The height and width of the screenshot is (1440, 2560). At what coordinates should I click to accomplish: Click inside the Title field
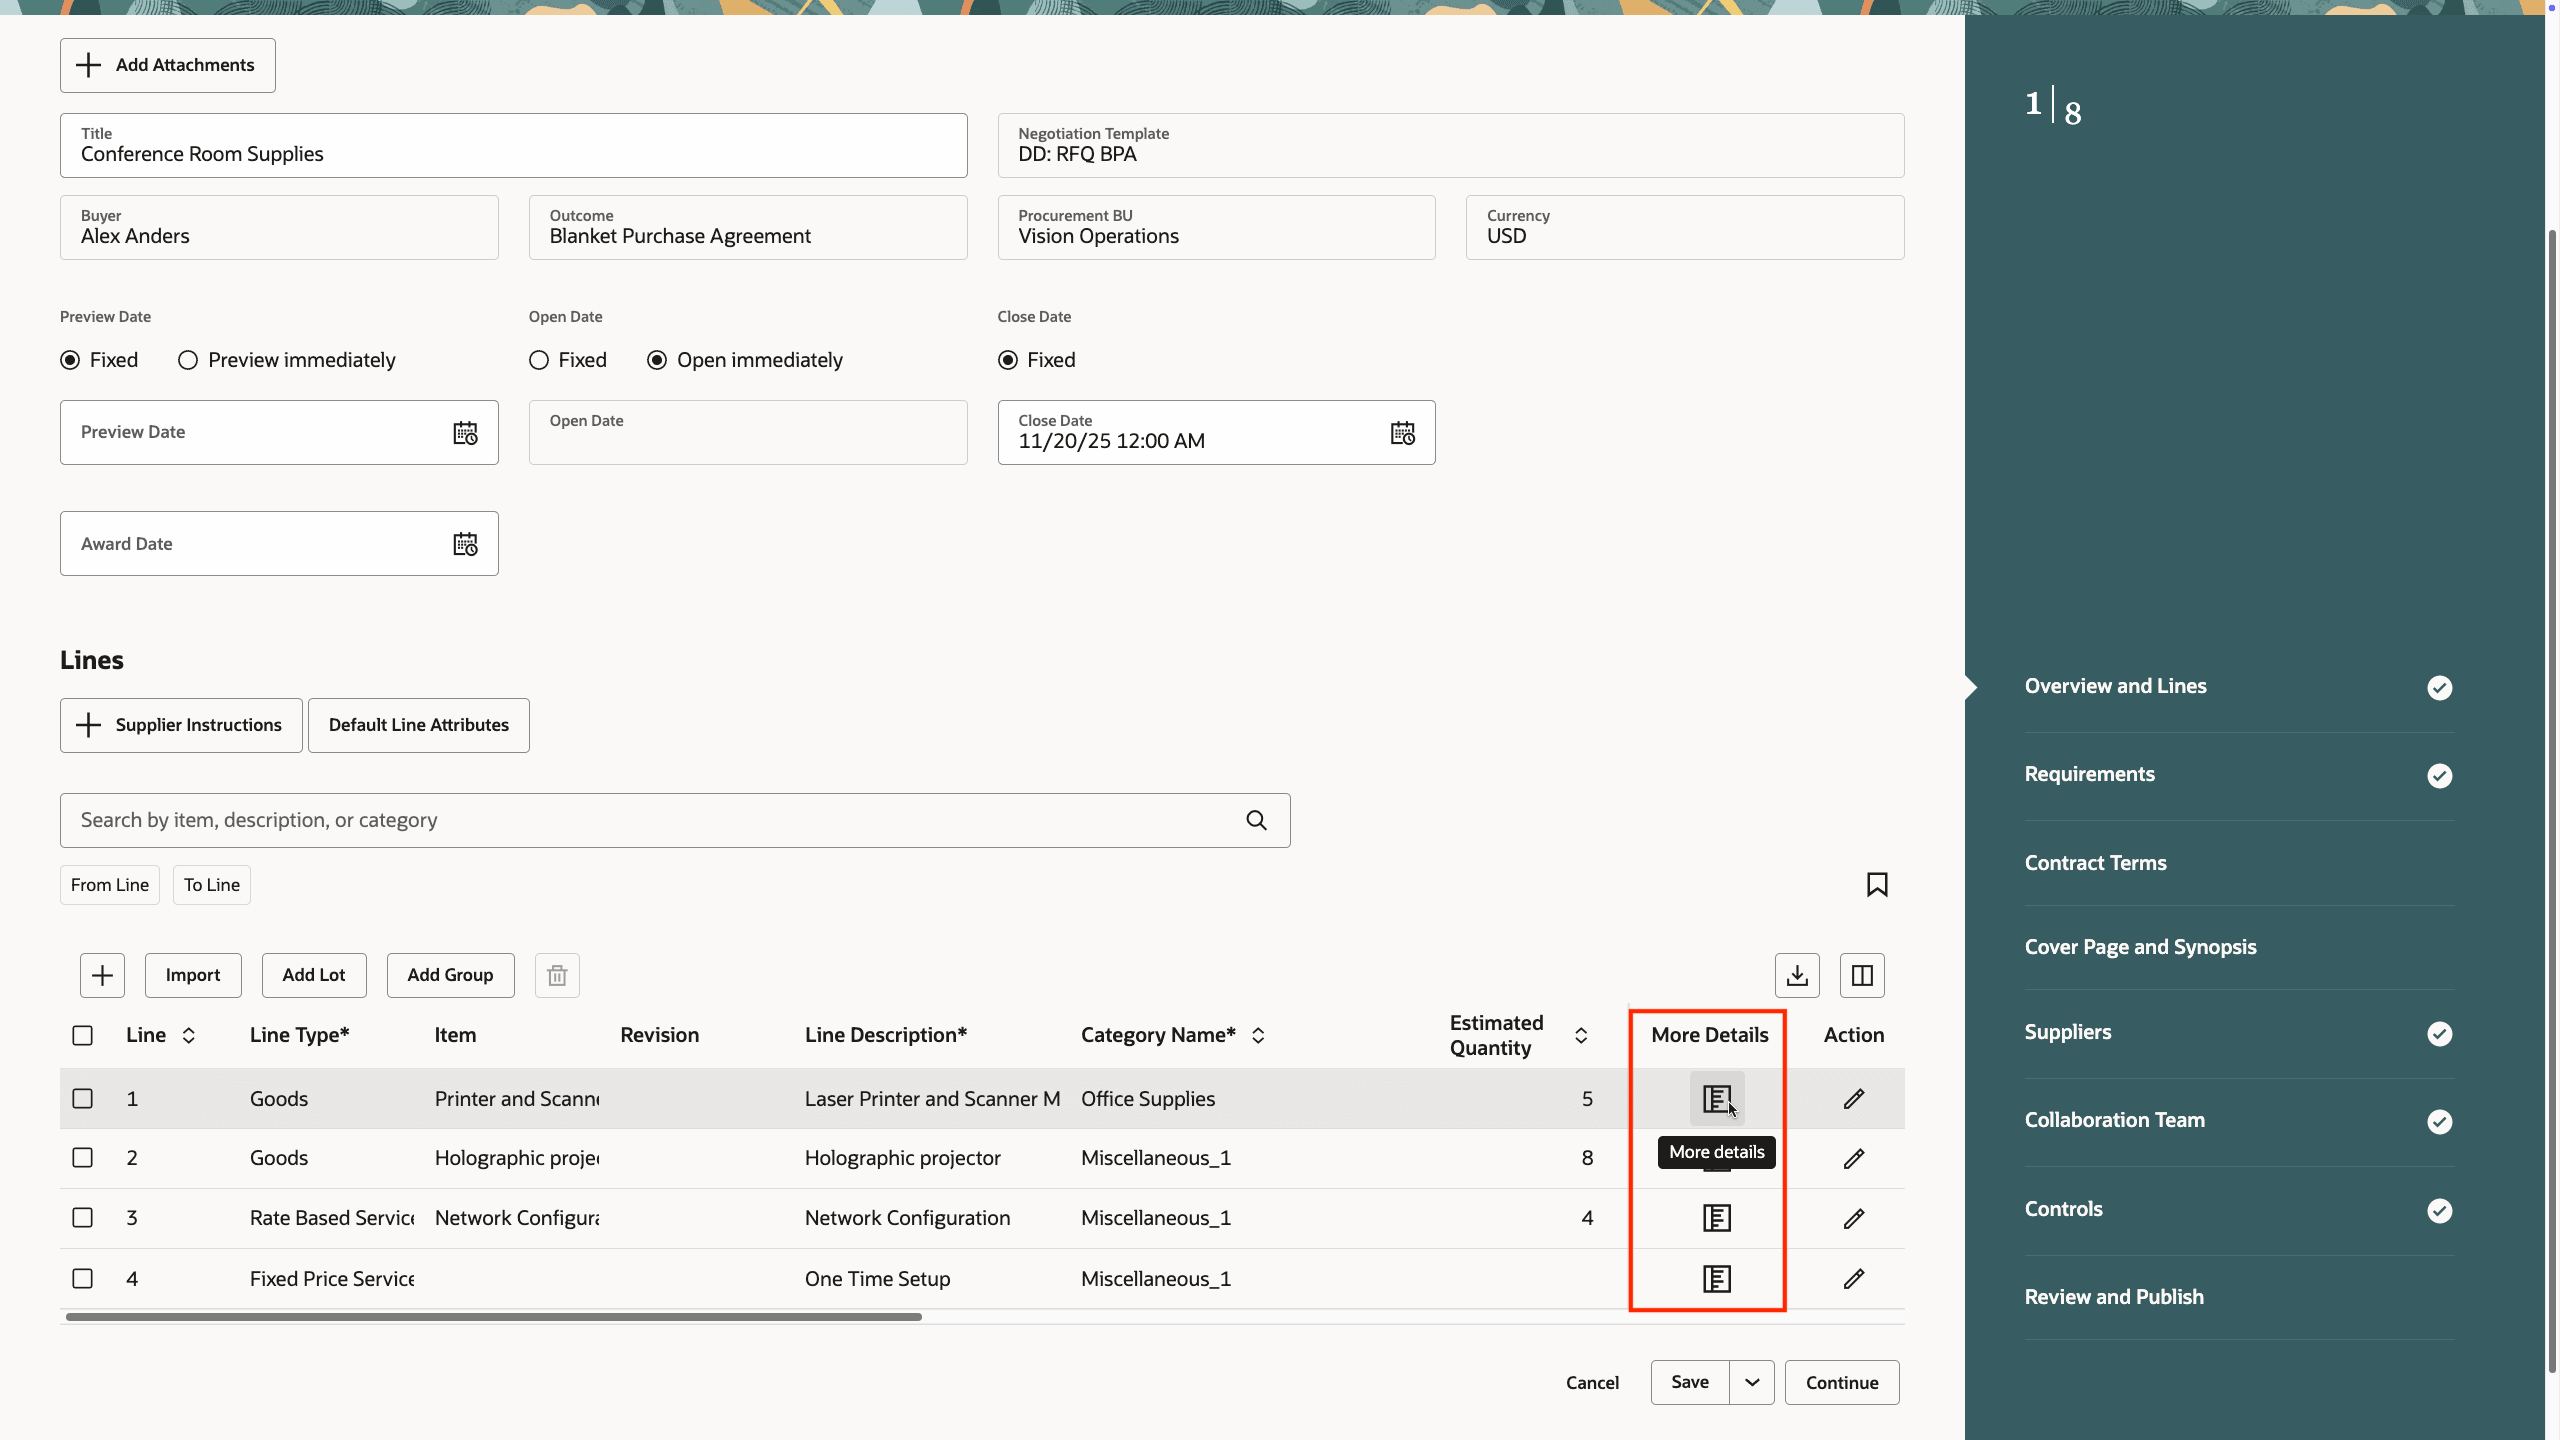512,153
